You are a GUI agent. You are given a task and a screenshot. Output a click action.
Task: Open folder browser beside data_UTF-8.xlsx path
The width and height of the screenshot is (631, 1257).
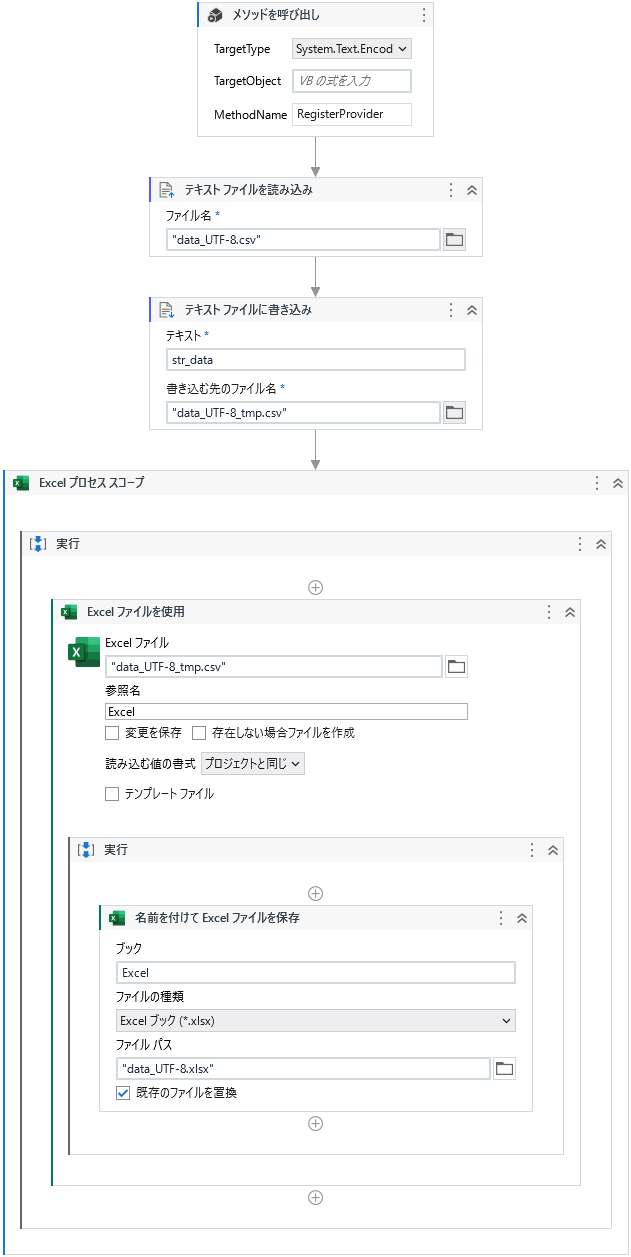click(x=504, y=1068)
